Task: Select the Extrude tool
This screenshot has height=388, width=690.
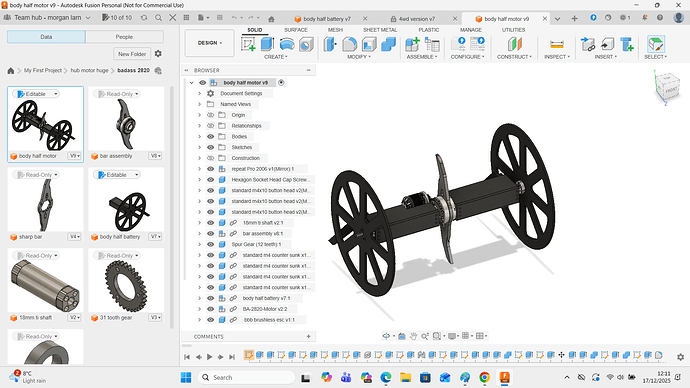Action: (x=267, y=44)
